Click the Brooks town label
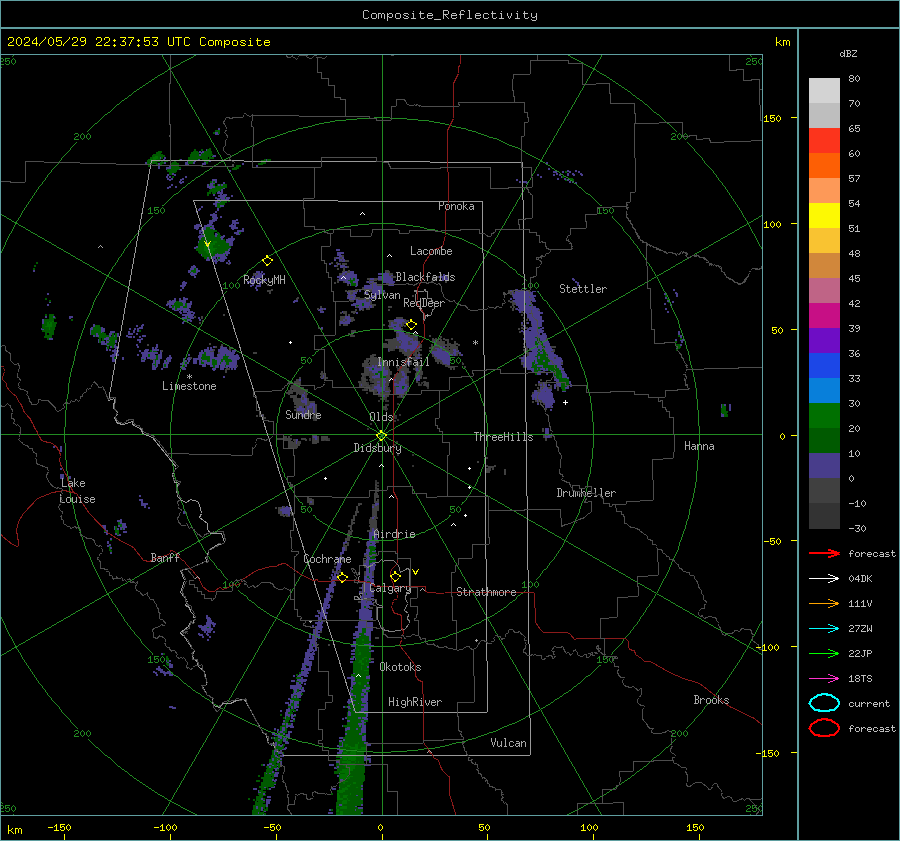This screenshot has height=841, width=900. pos(711,700)
